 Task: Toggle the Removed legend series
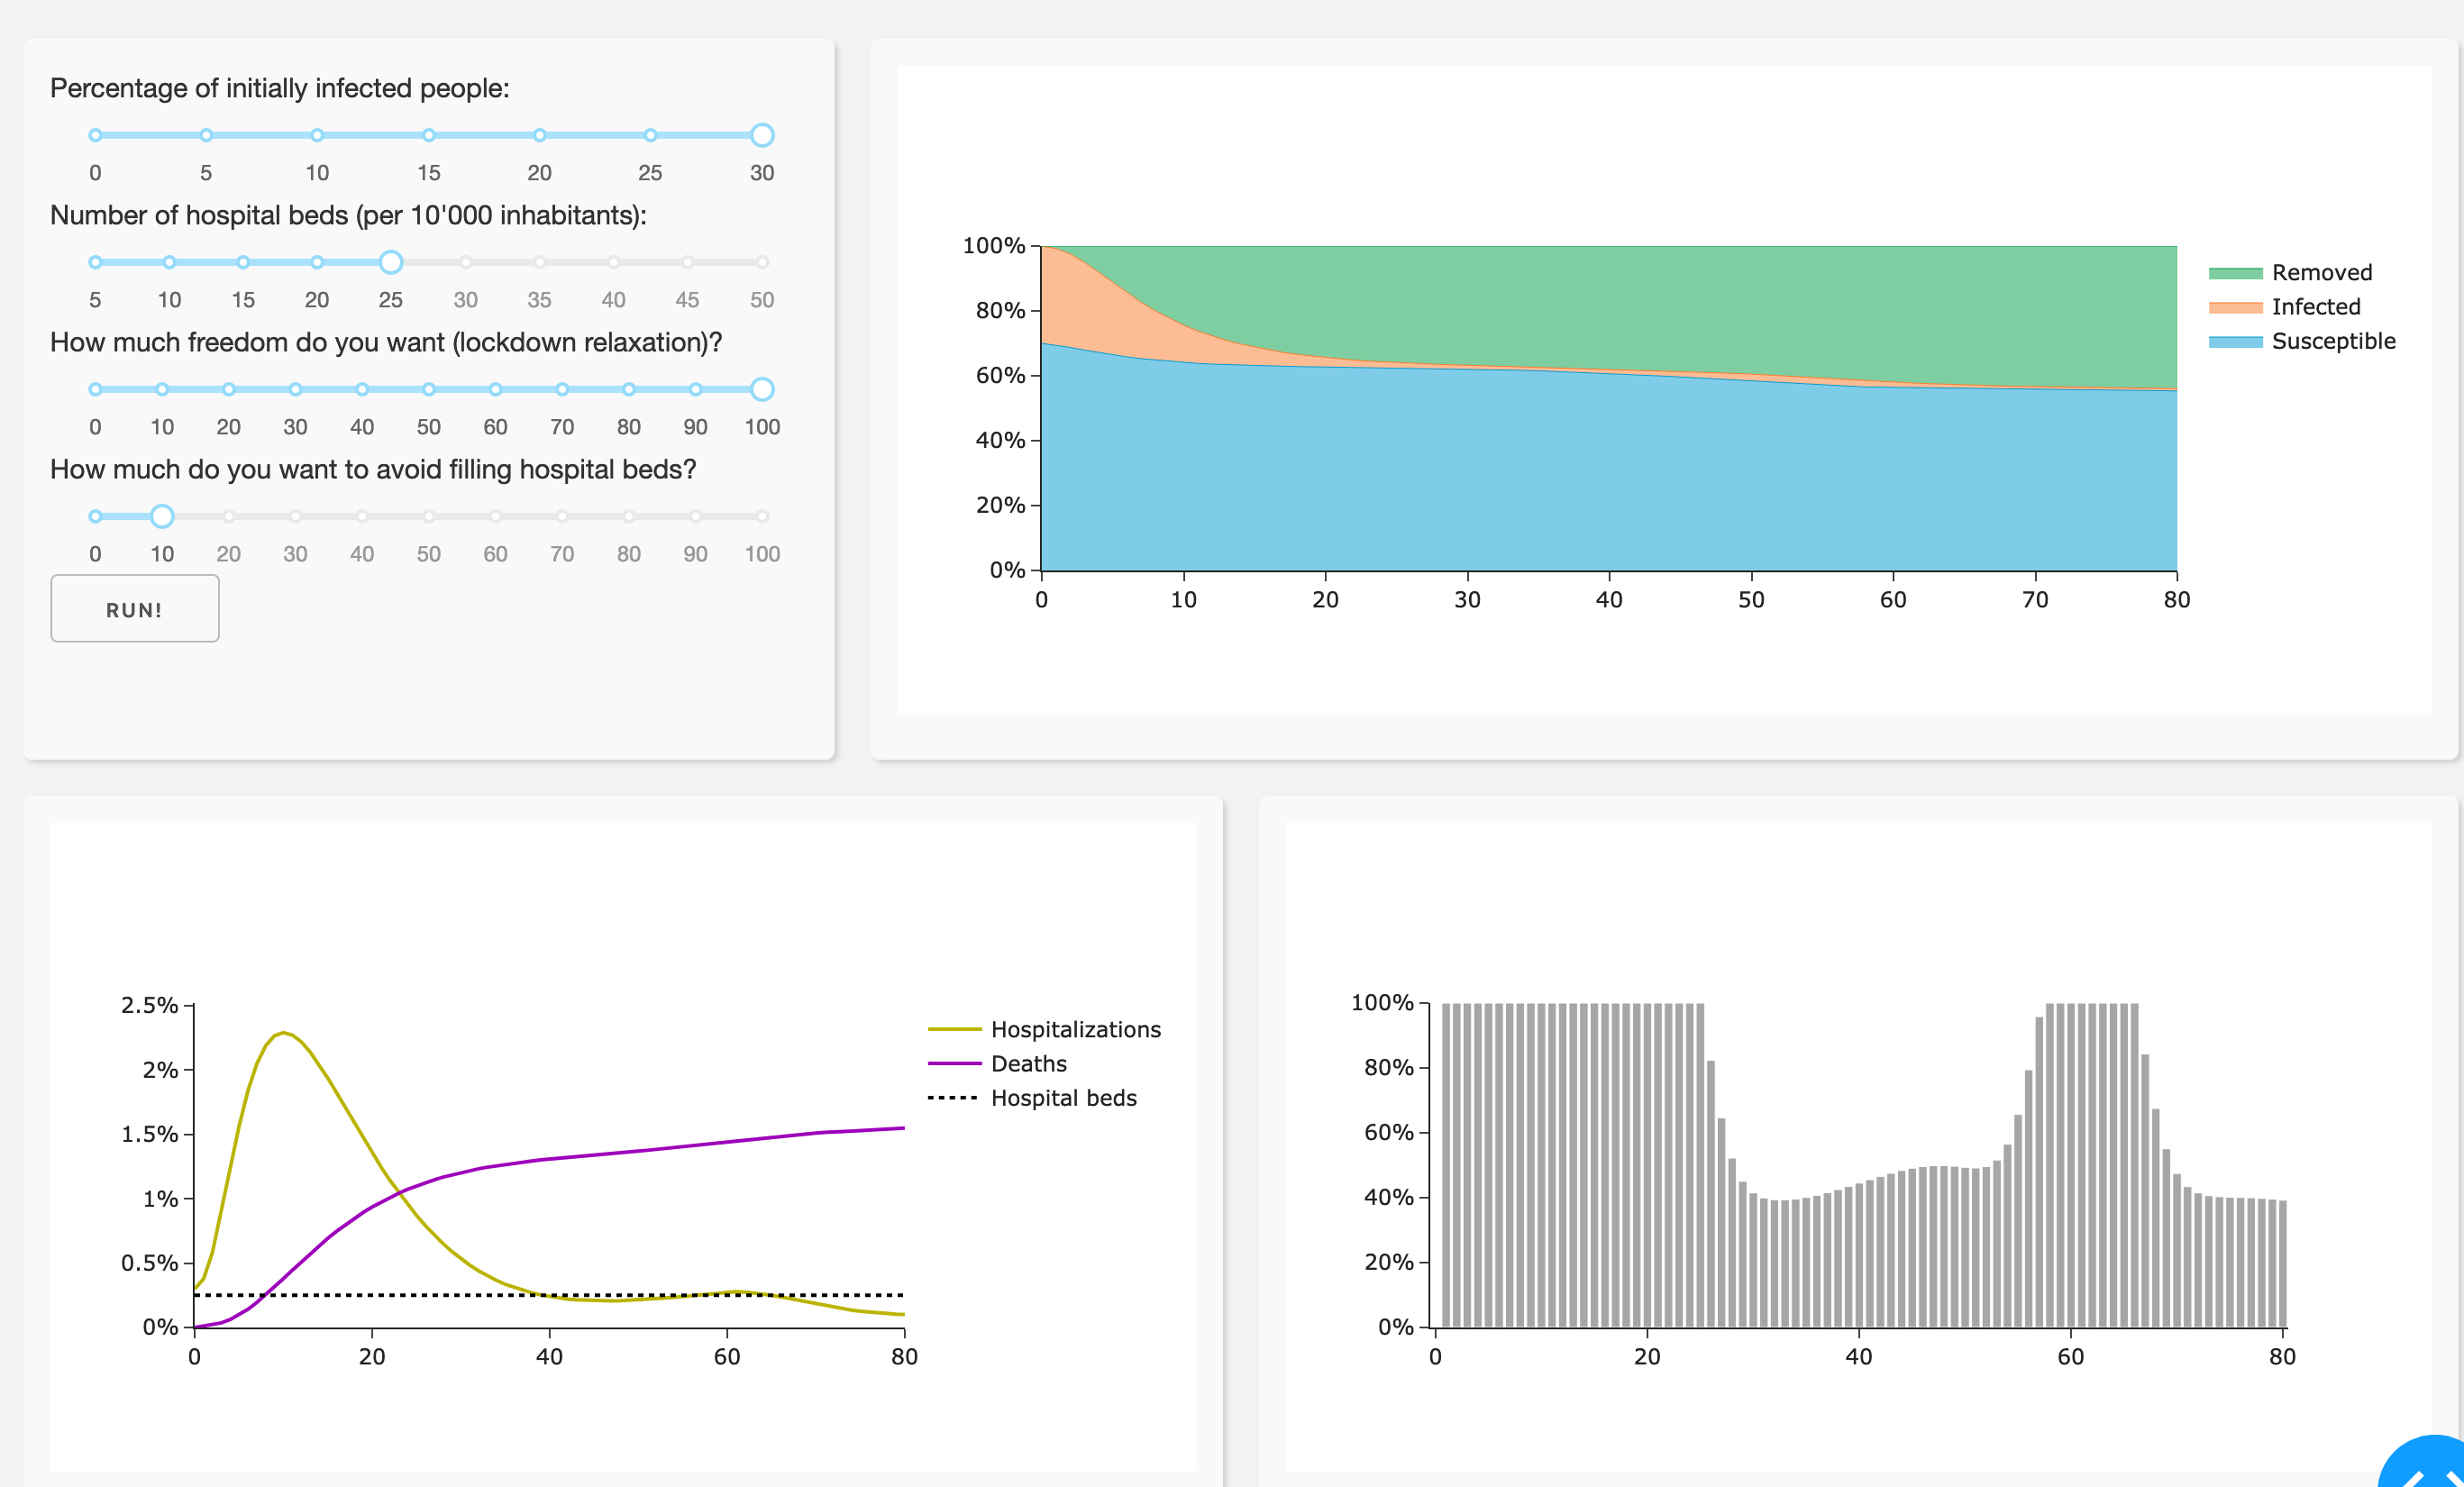click(2320, 273)
